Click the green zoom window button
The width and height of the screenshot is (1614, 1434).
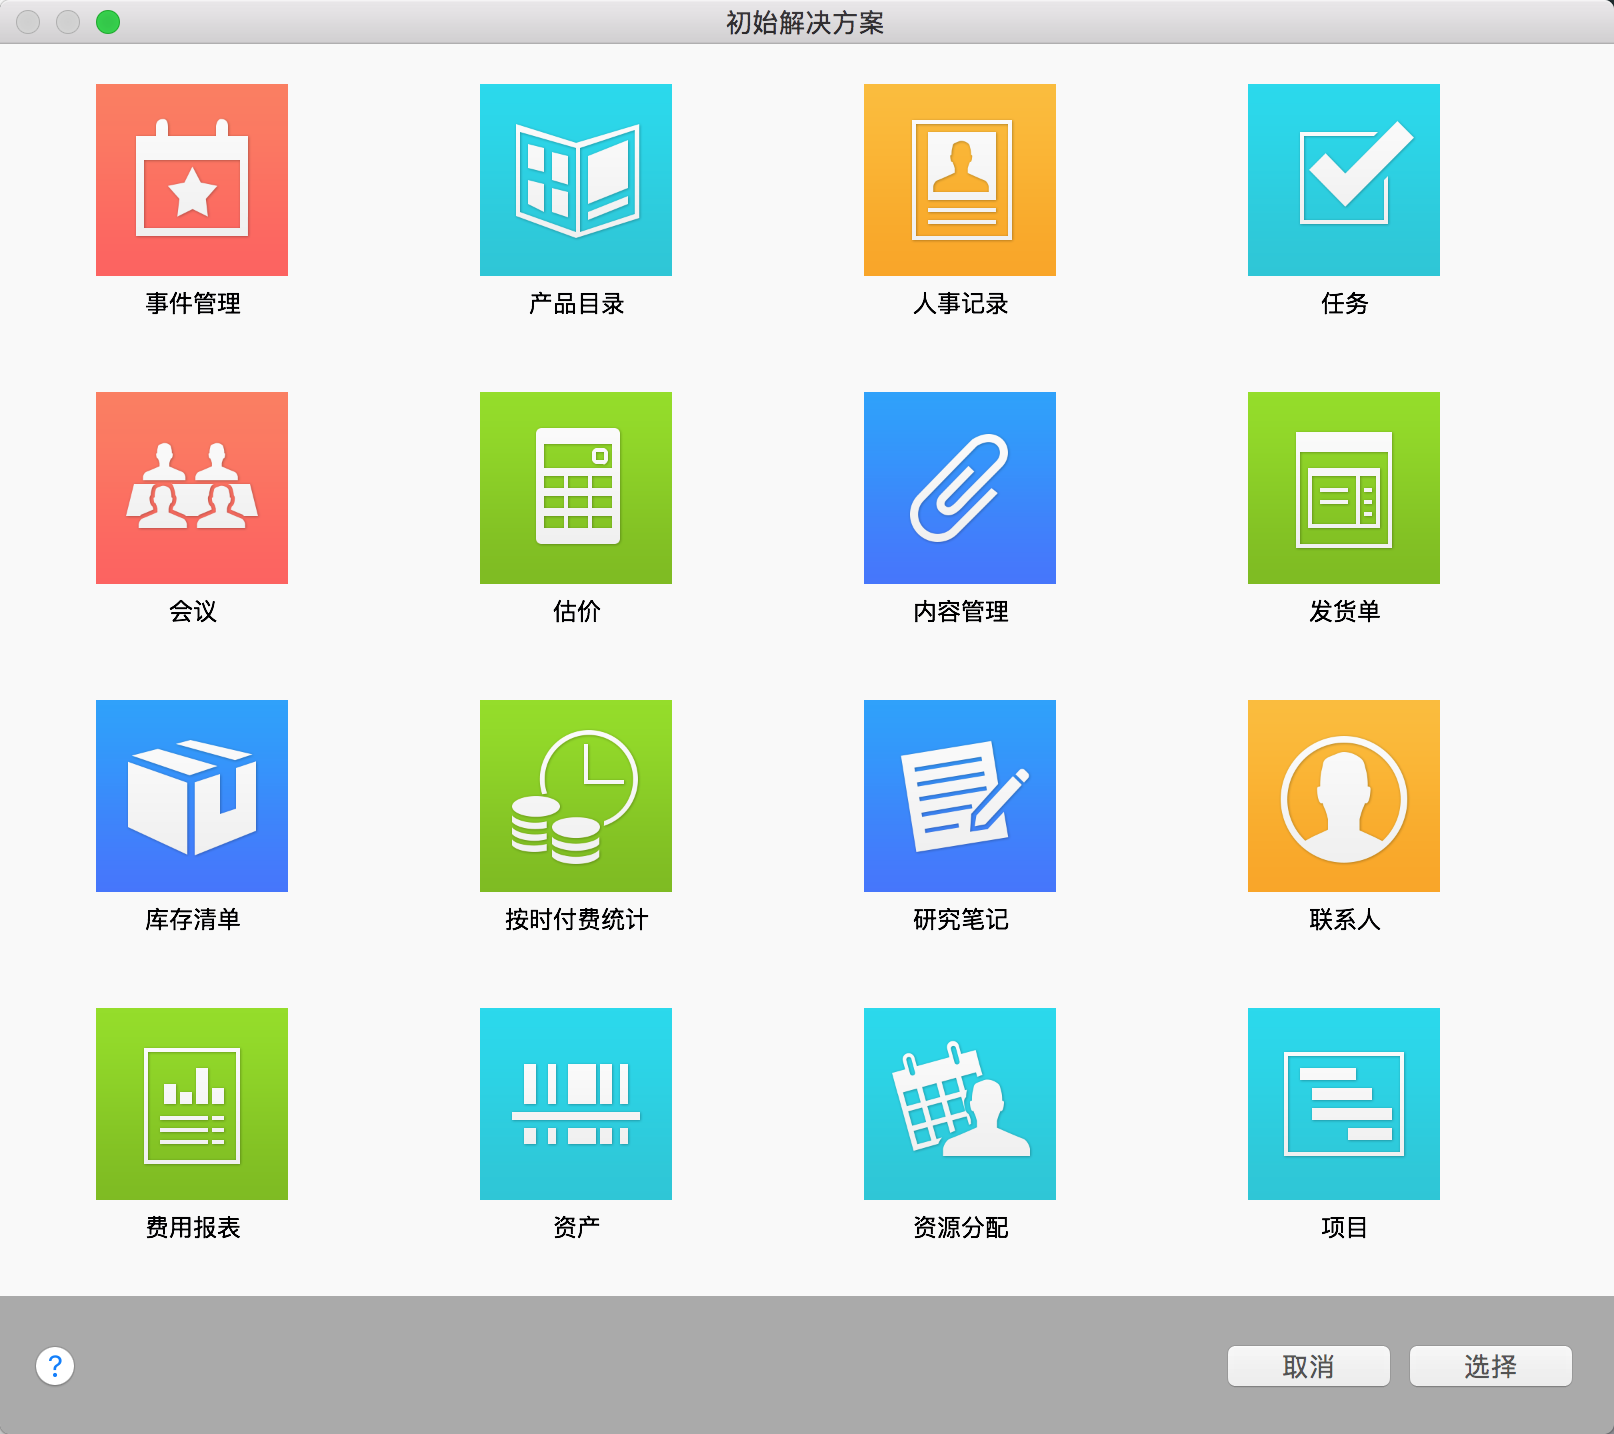(108, 22)
